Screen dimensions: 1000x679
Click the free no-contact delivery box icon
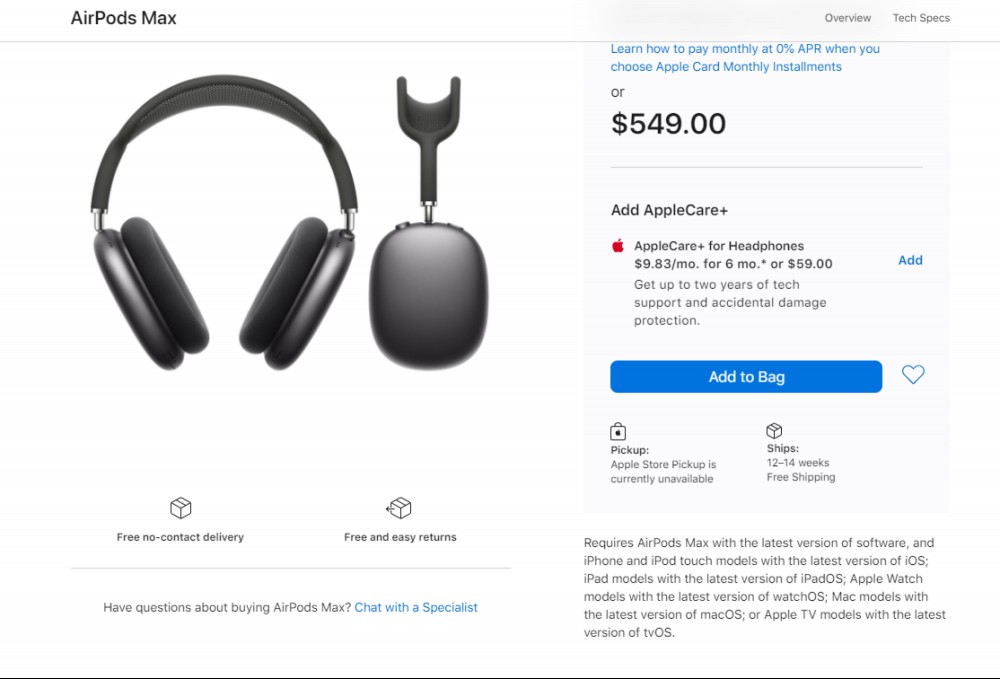click(x=180, y=508)
